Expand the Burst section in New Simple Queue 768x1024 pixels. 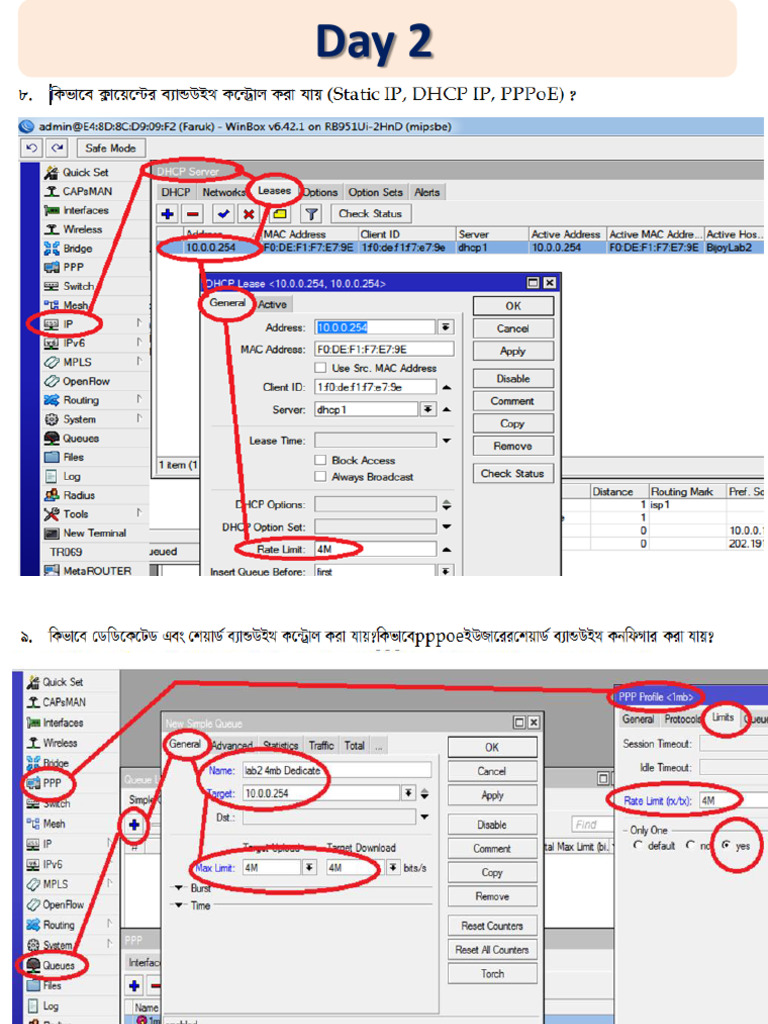tap(178, 888)
